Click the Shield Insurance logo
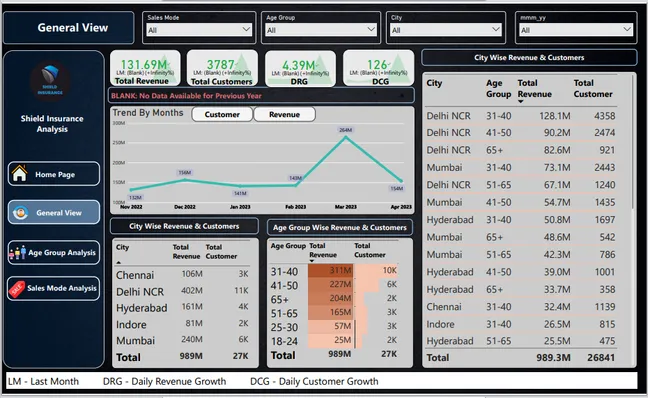 [50, 81]
